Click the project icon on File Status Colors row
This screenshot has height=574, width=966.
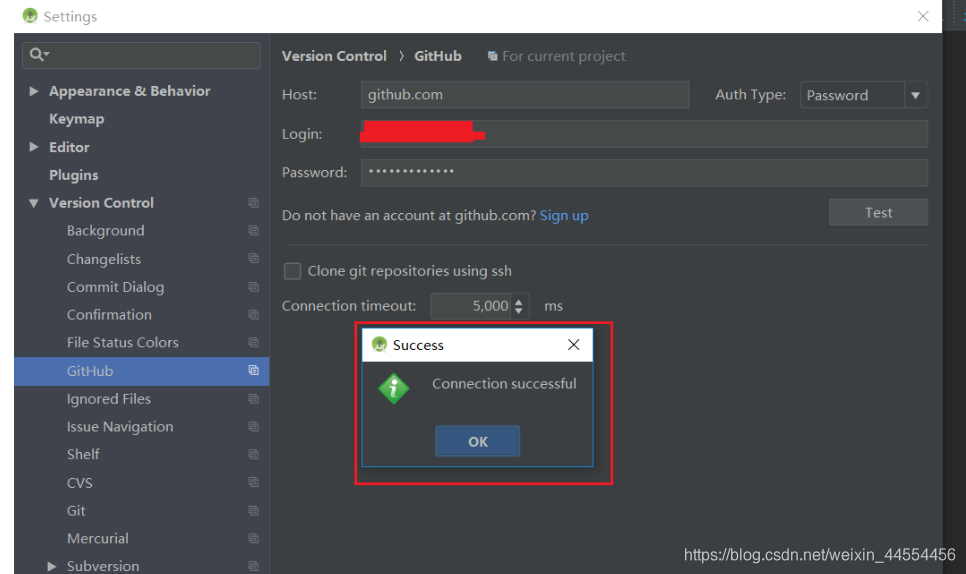[253, 342]
